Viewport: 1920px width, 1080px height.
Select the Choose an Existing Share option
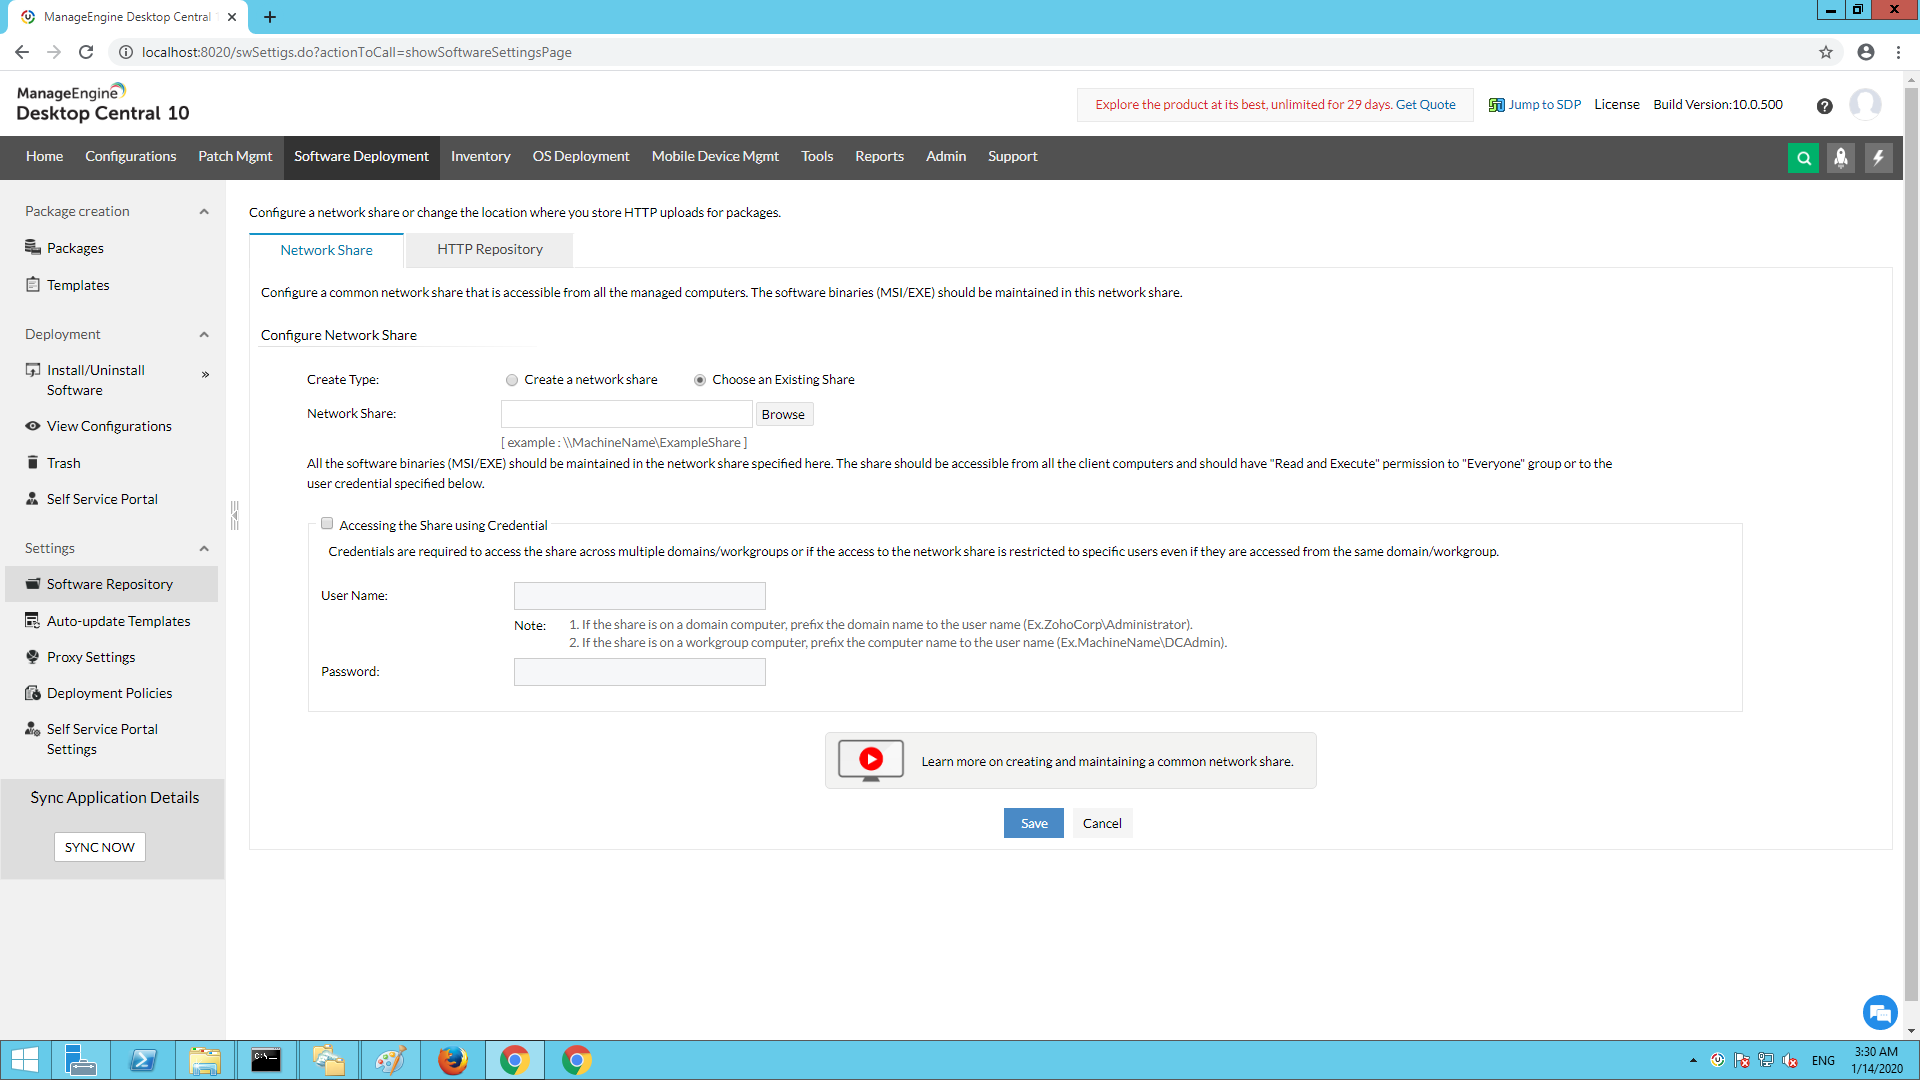click(x=699, y=380)
